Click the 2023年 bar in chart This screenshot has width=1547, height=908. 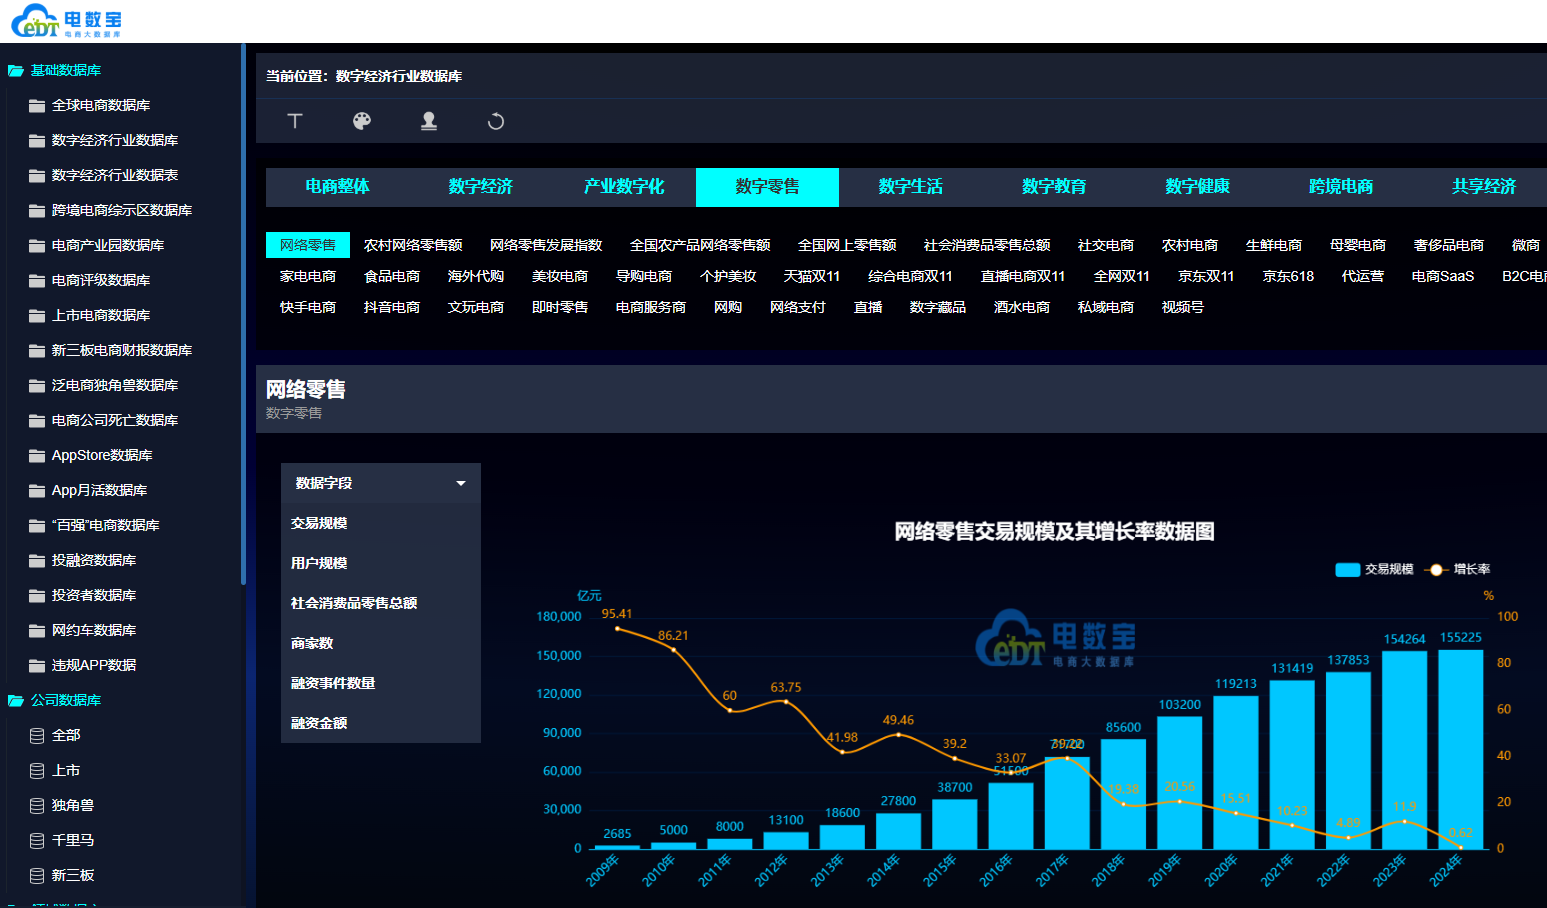(x=1403, y=750)
